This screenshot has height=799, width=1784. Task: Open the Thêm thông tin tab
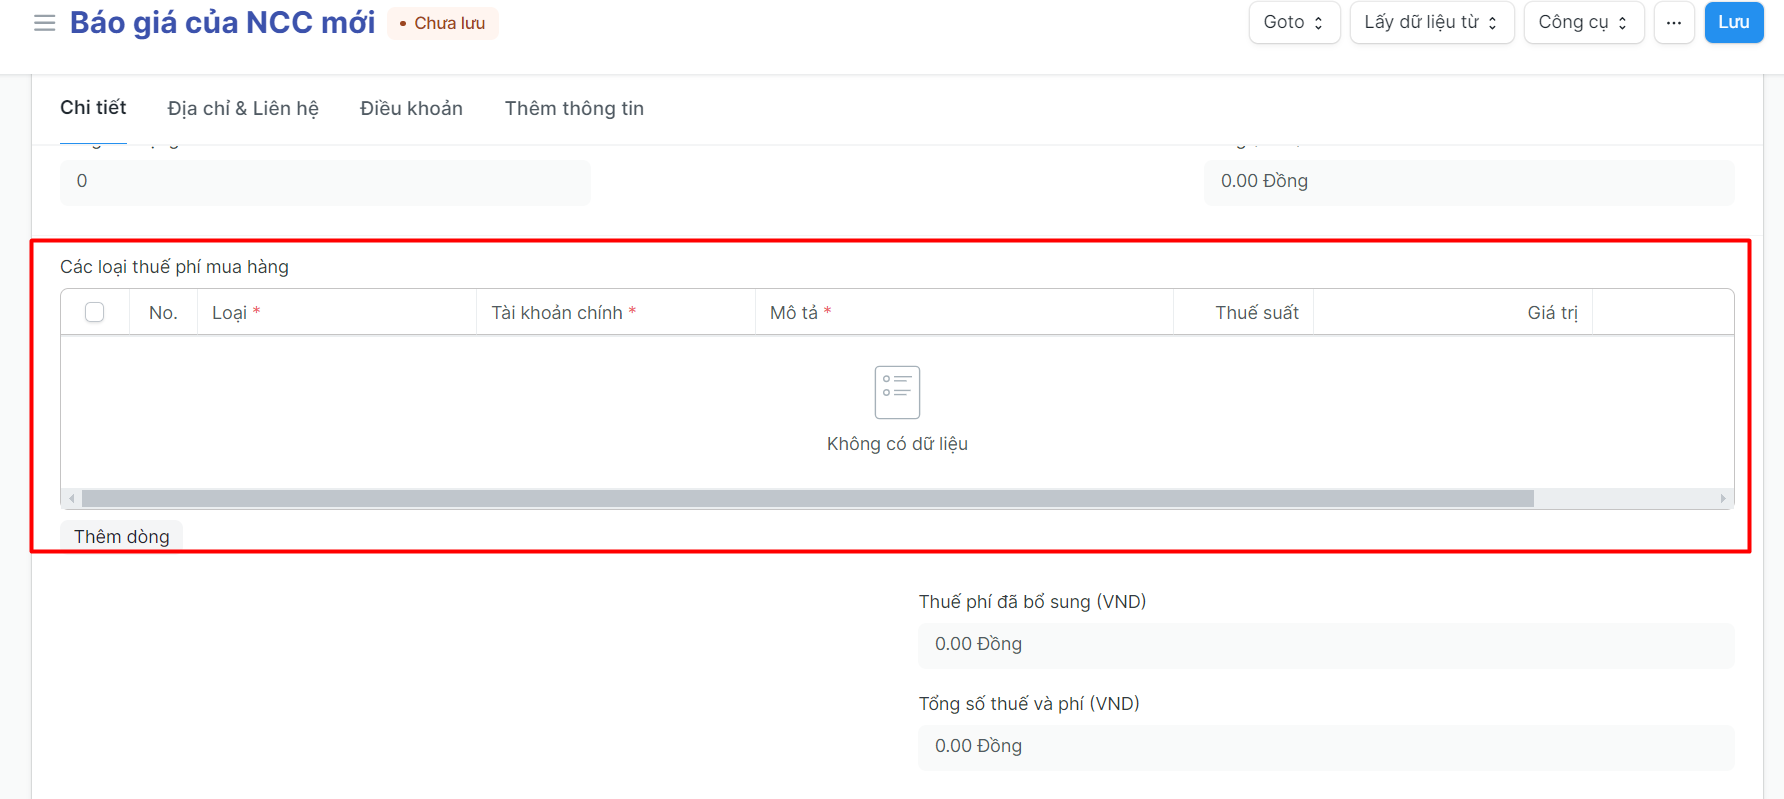pyautogui.click(x=574, y=108)
